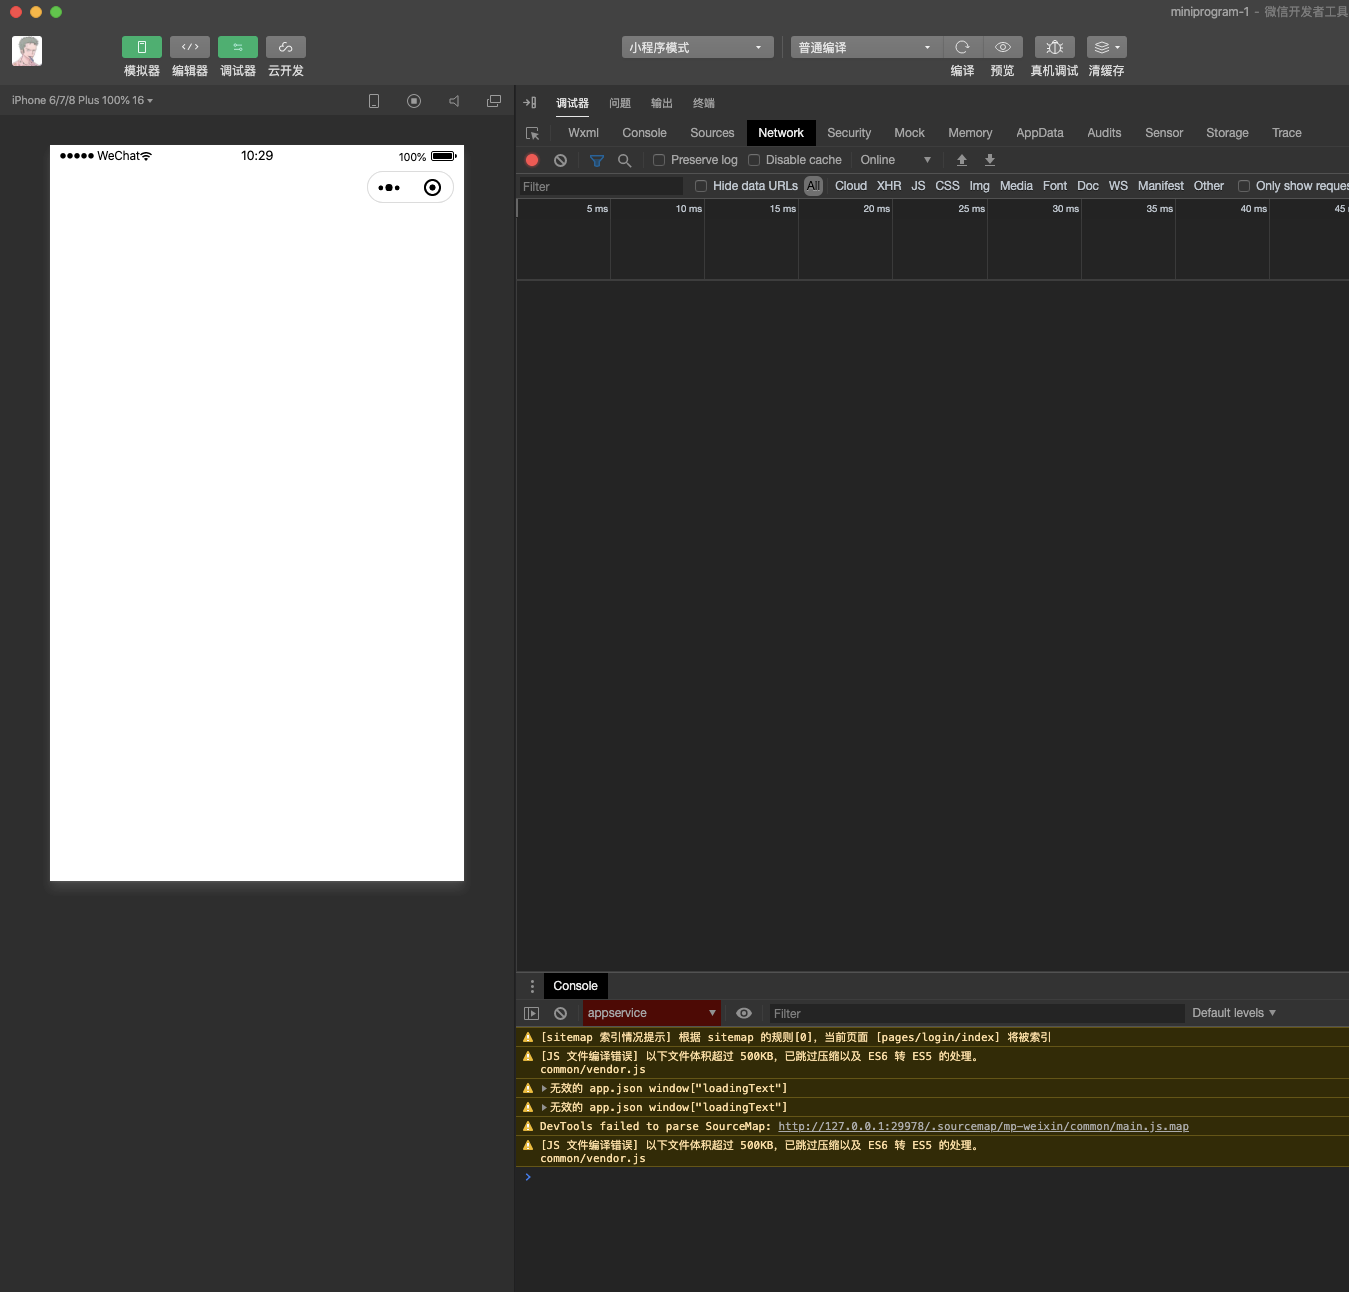Open the main.js.map sourcemap link

click(x=983, y=1126)
